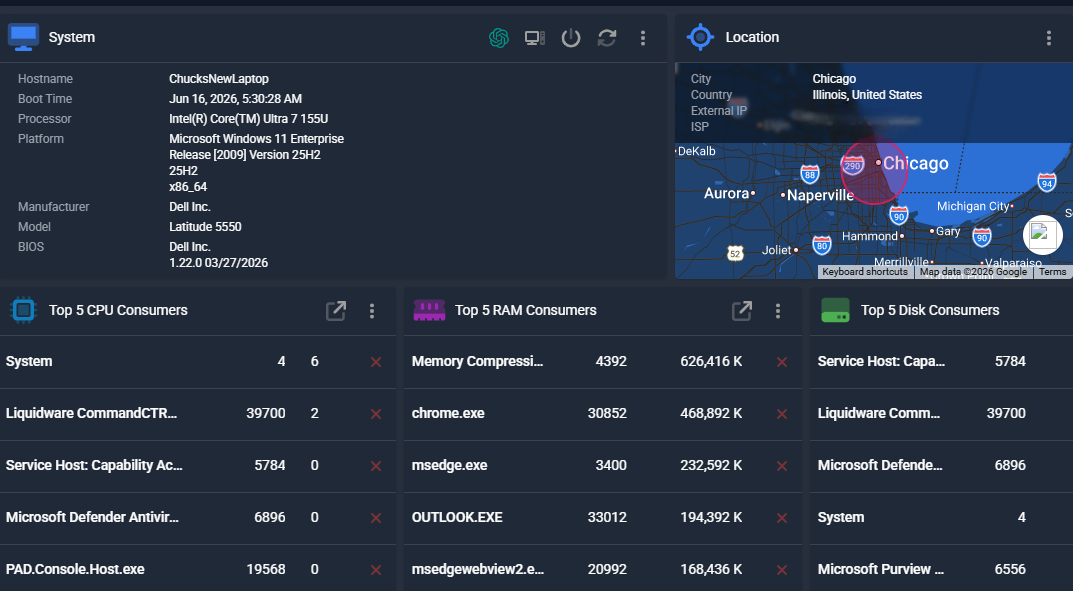
Task: Kill Liquidware CommandCTR process in CPU list
Action: (376, 414)
